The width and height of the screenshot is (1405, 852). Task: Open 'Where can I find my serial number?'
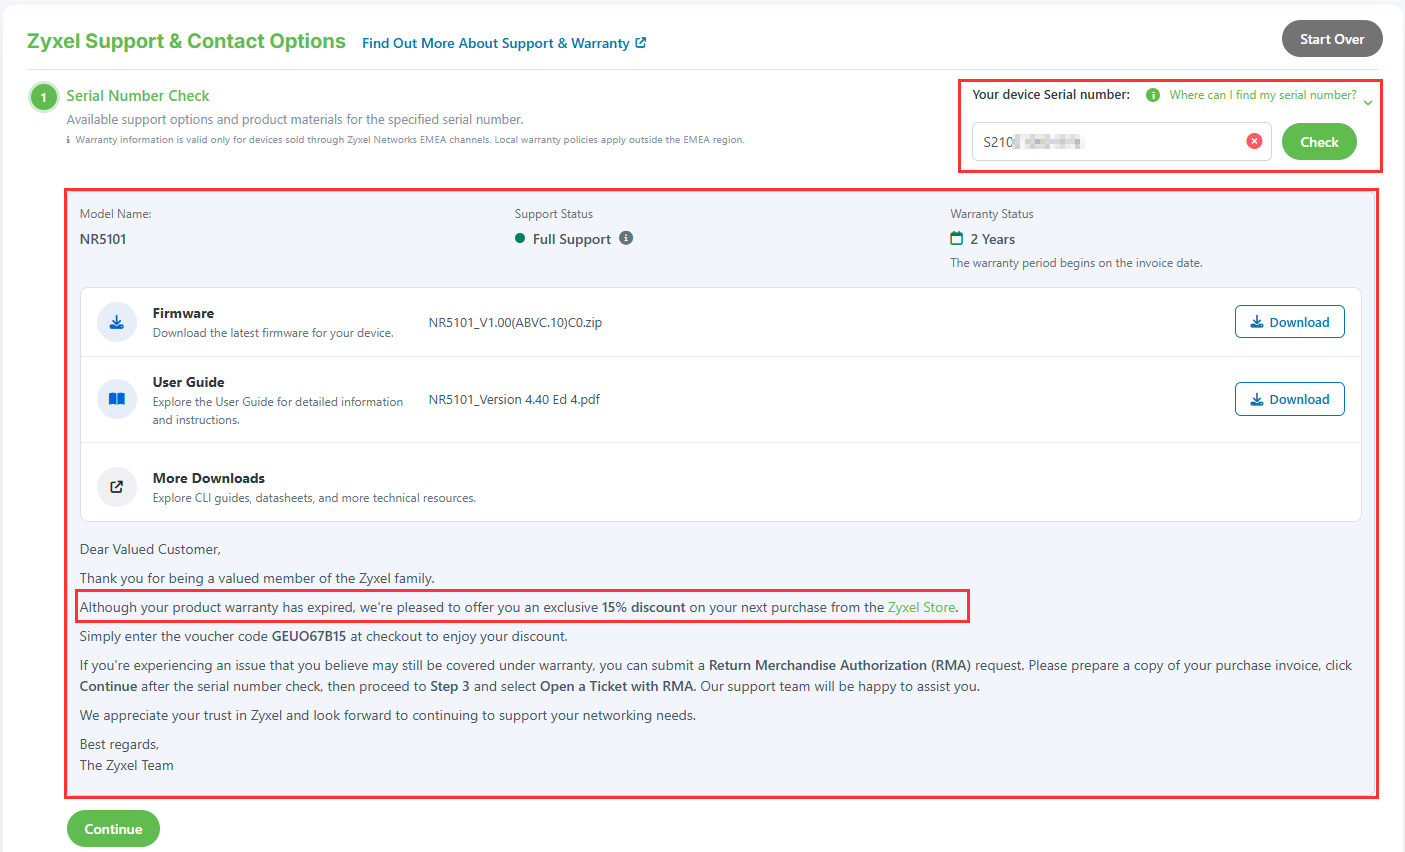tap(1263, 95)
